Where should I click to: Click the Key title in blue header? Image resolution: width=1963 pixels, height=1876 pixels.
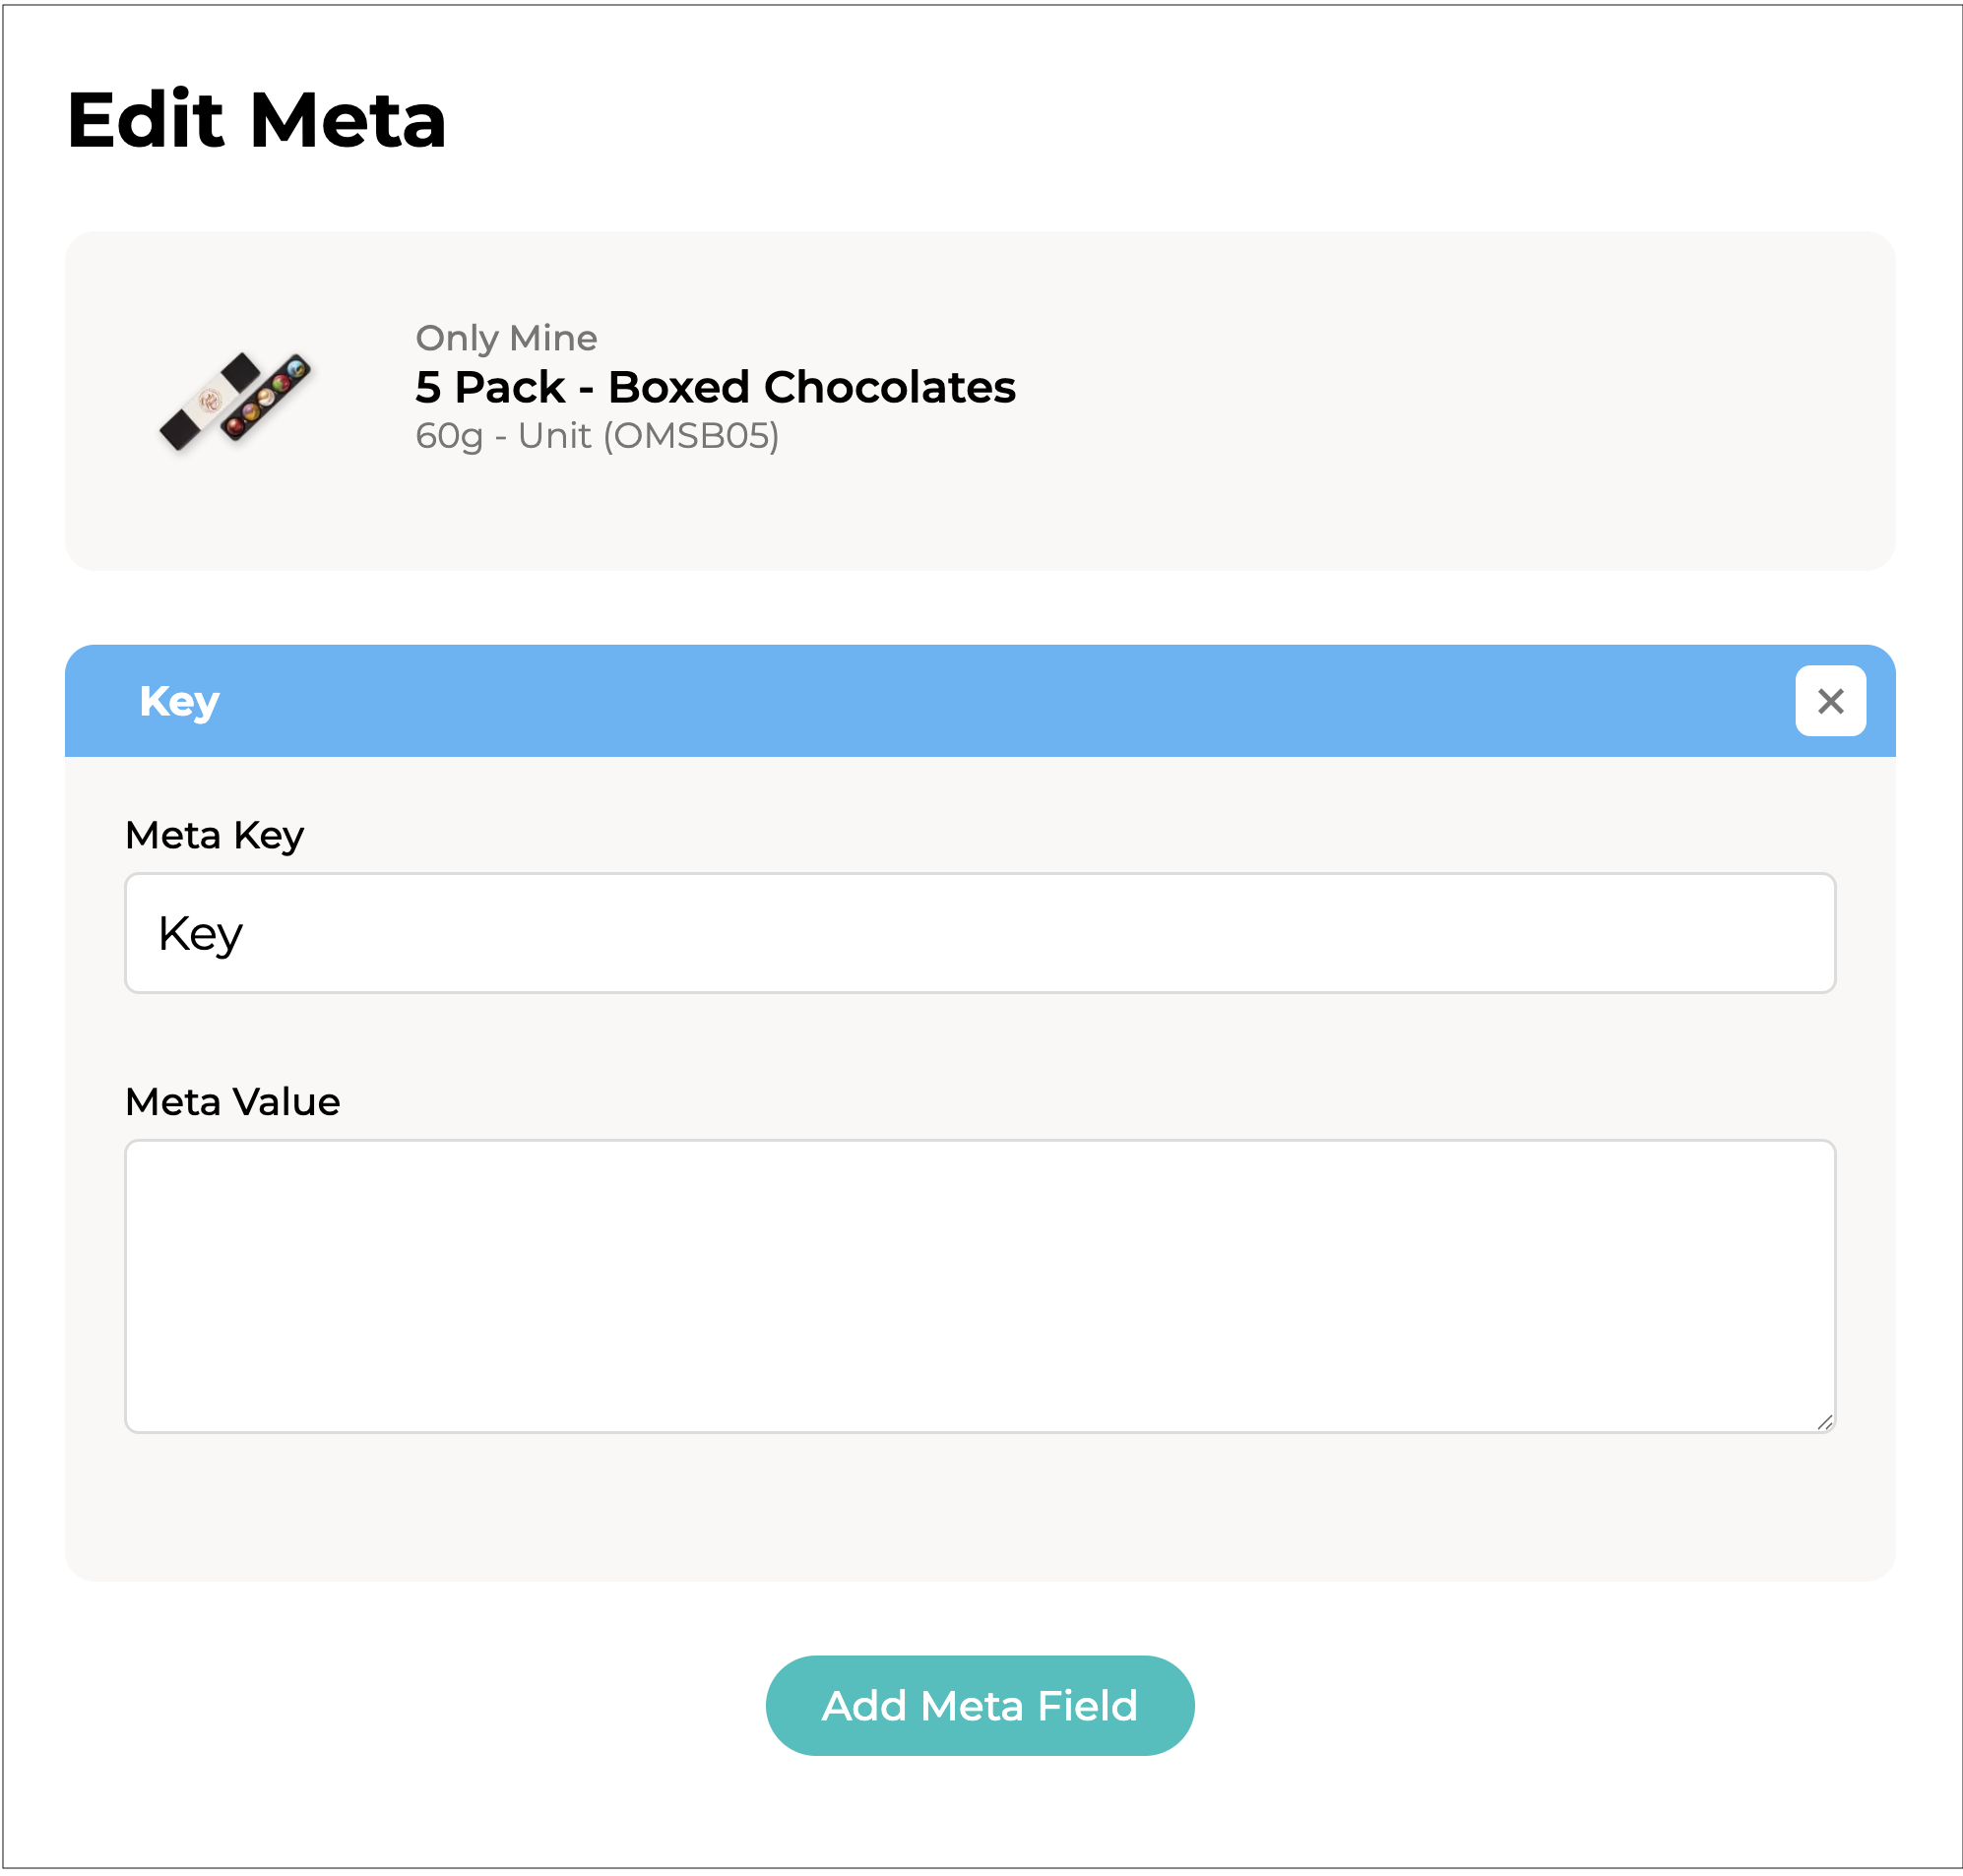tap(179, 701)
